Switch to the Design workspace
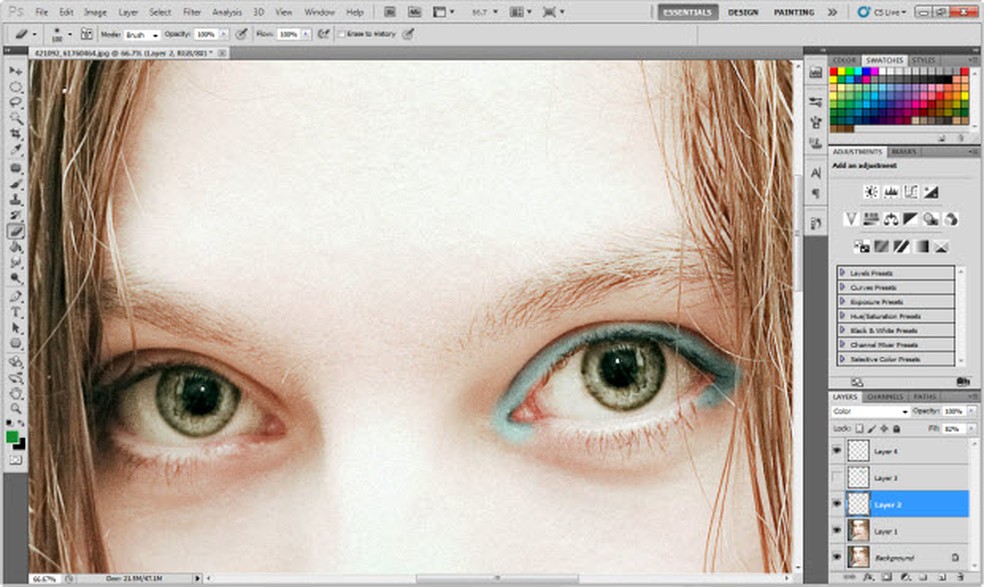This screenshot has width=984, height=587. click(743, 12)
